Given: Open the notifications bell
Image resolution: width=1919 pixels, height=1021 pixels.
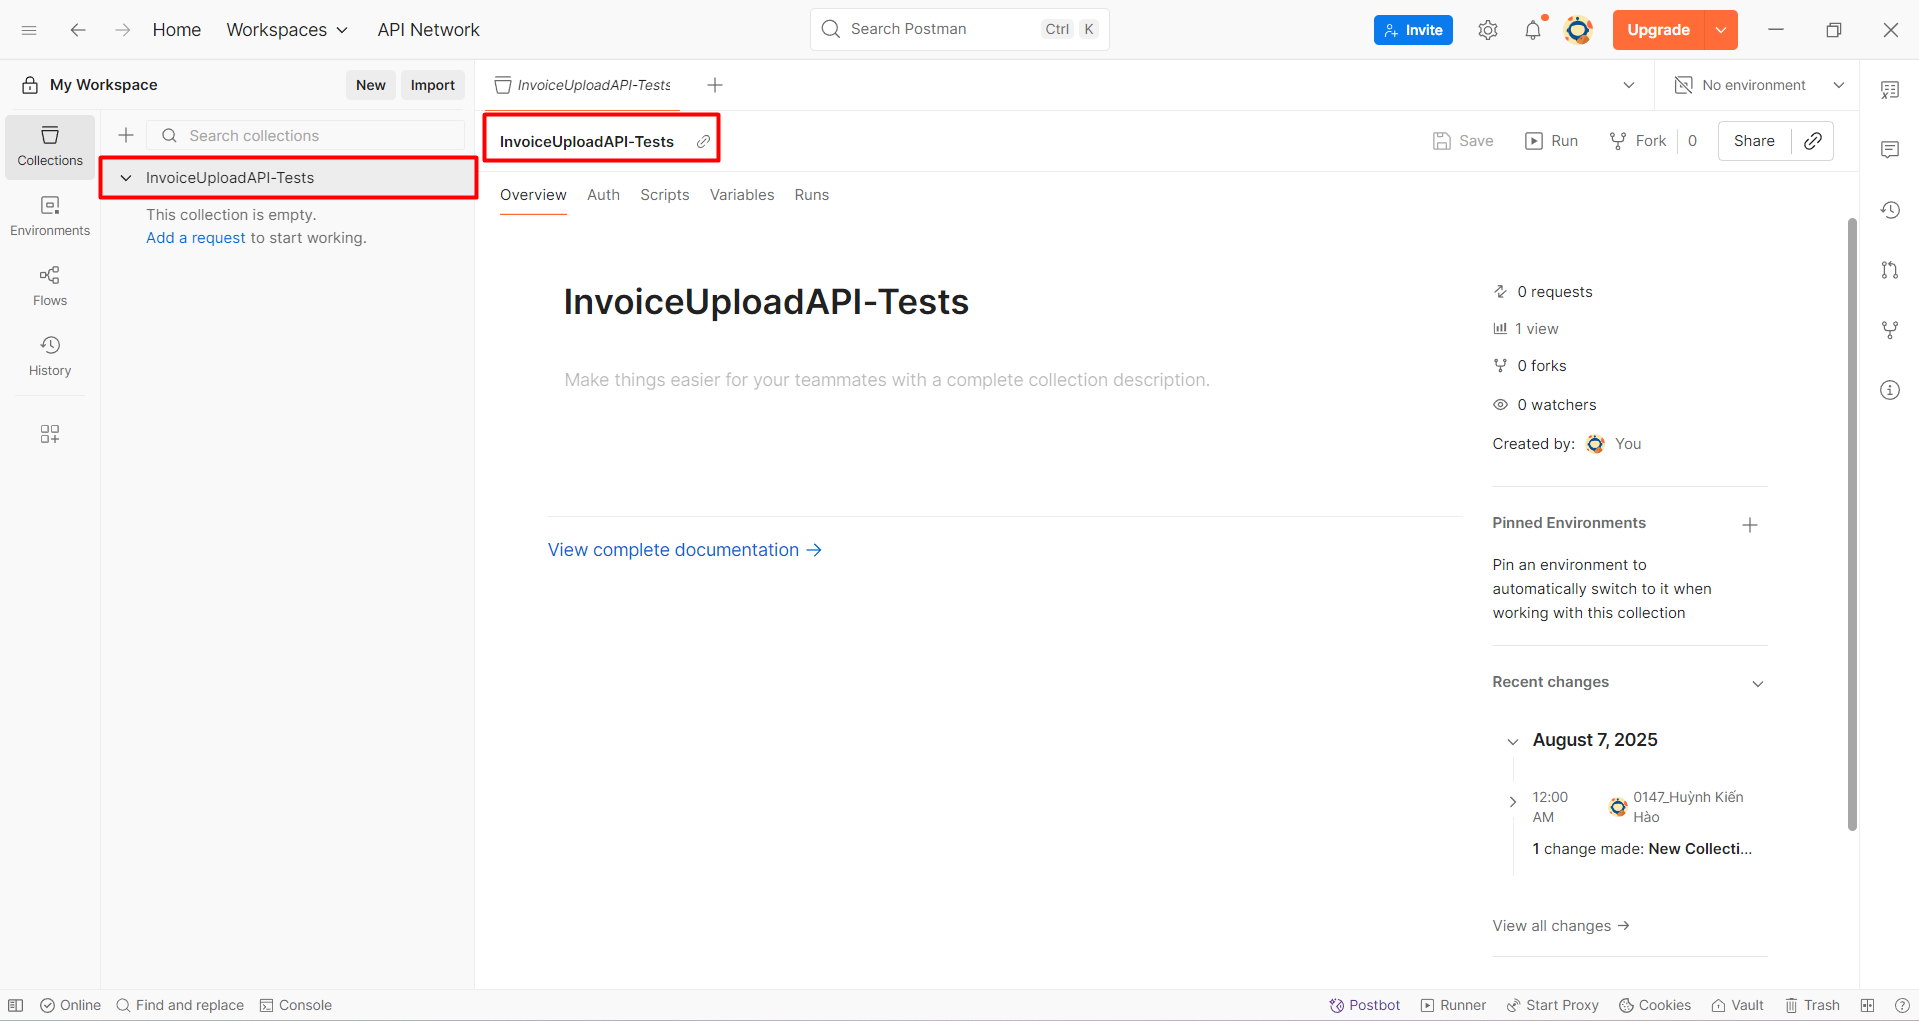Looking at the screenshot, I should pyautogui.click(x=1532, y=30).
